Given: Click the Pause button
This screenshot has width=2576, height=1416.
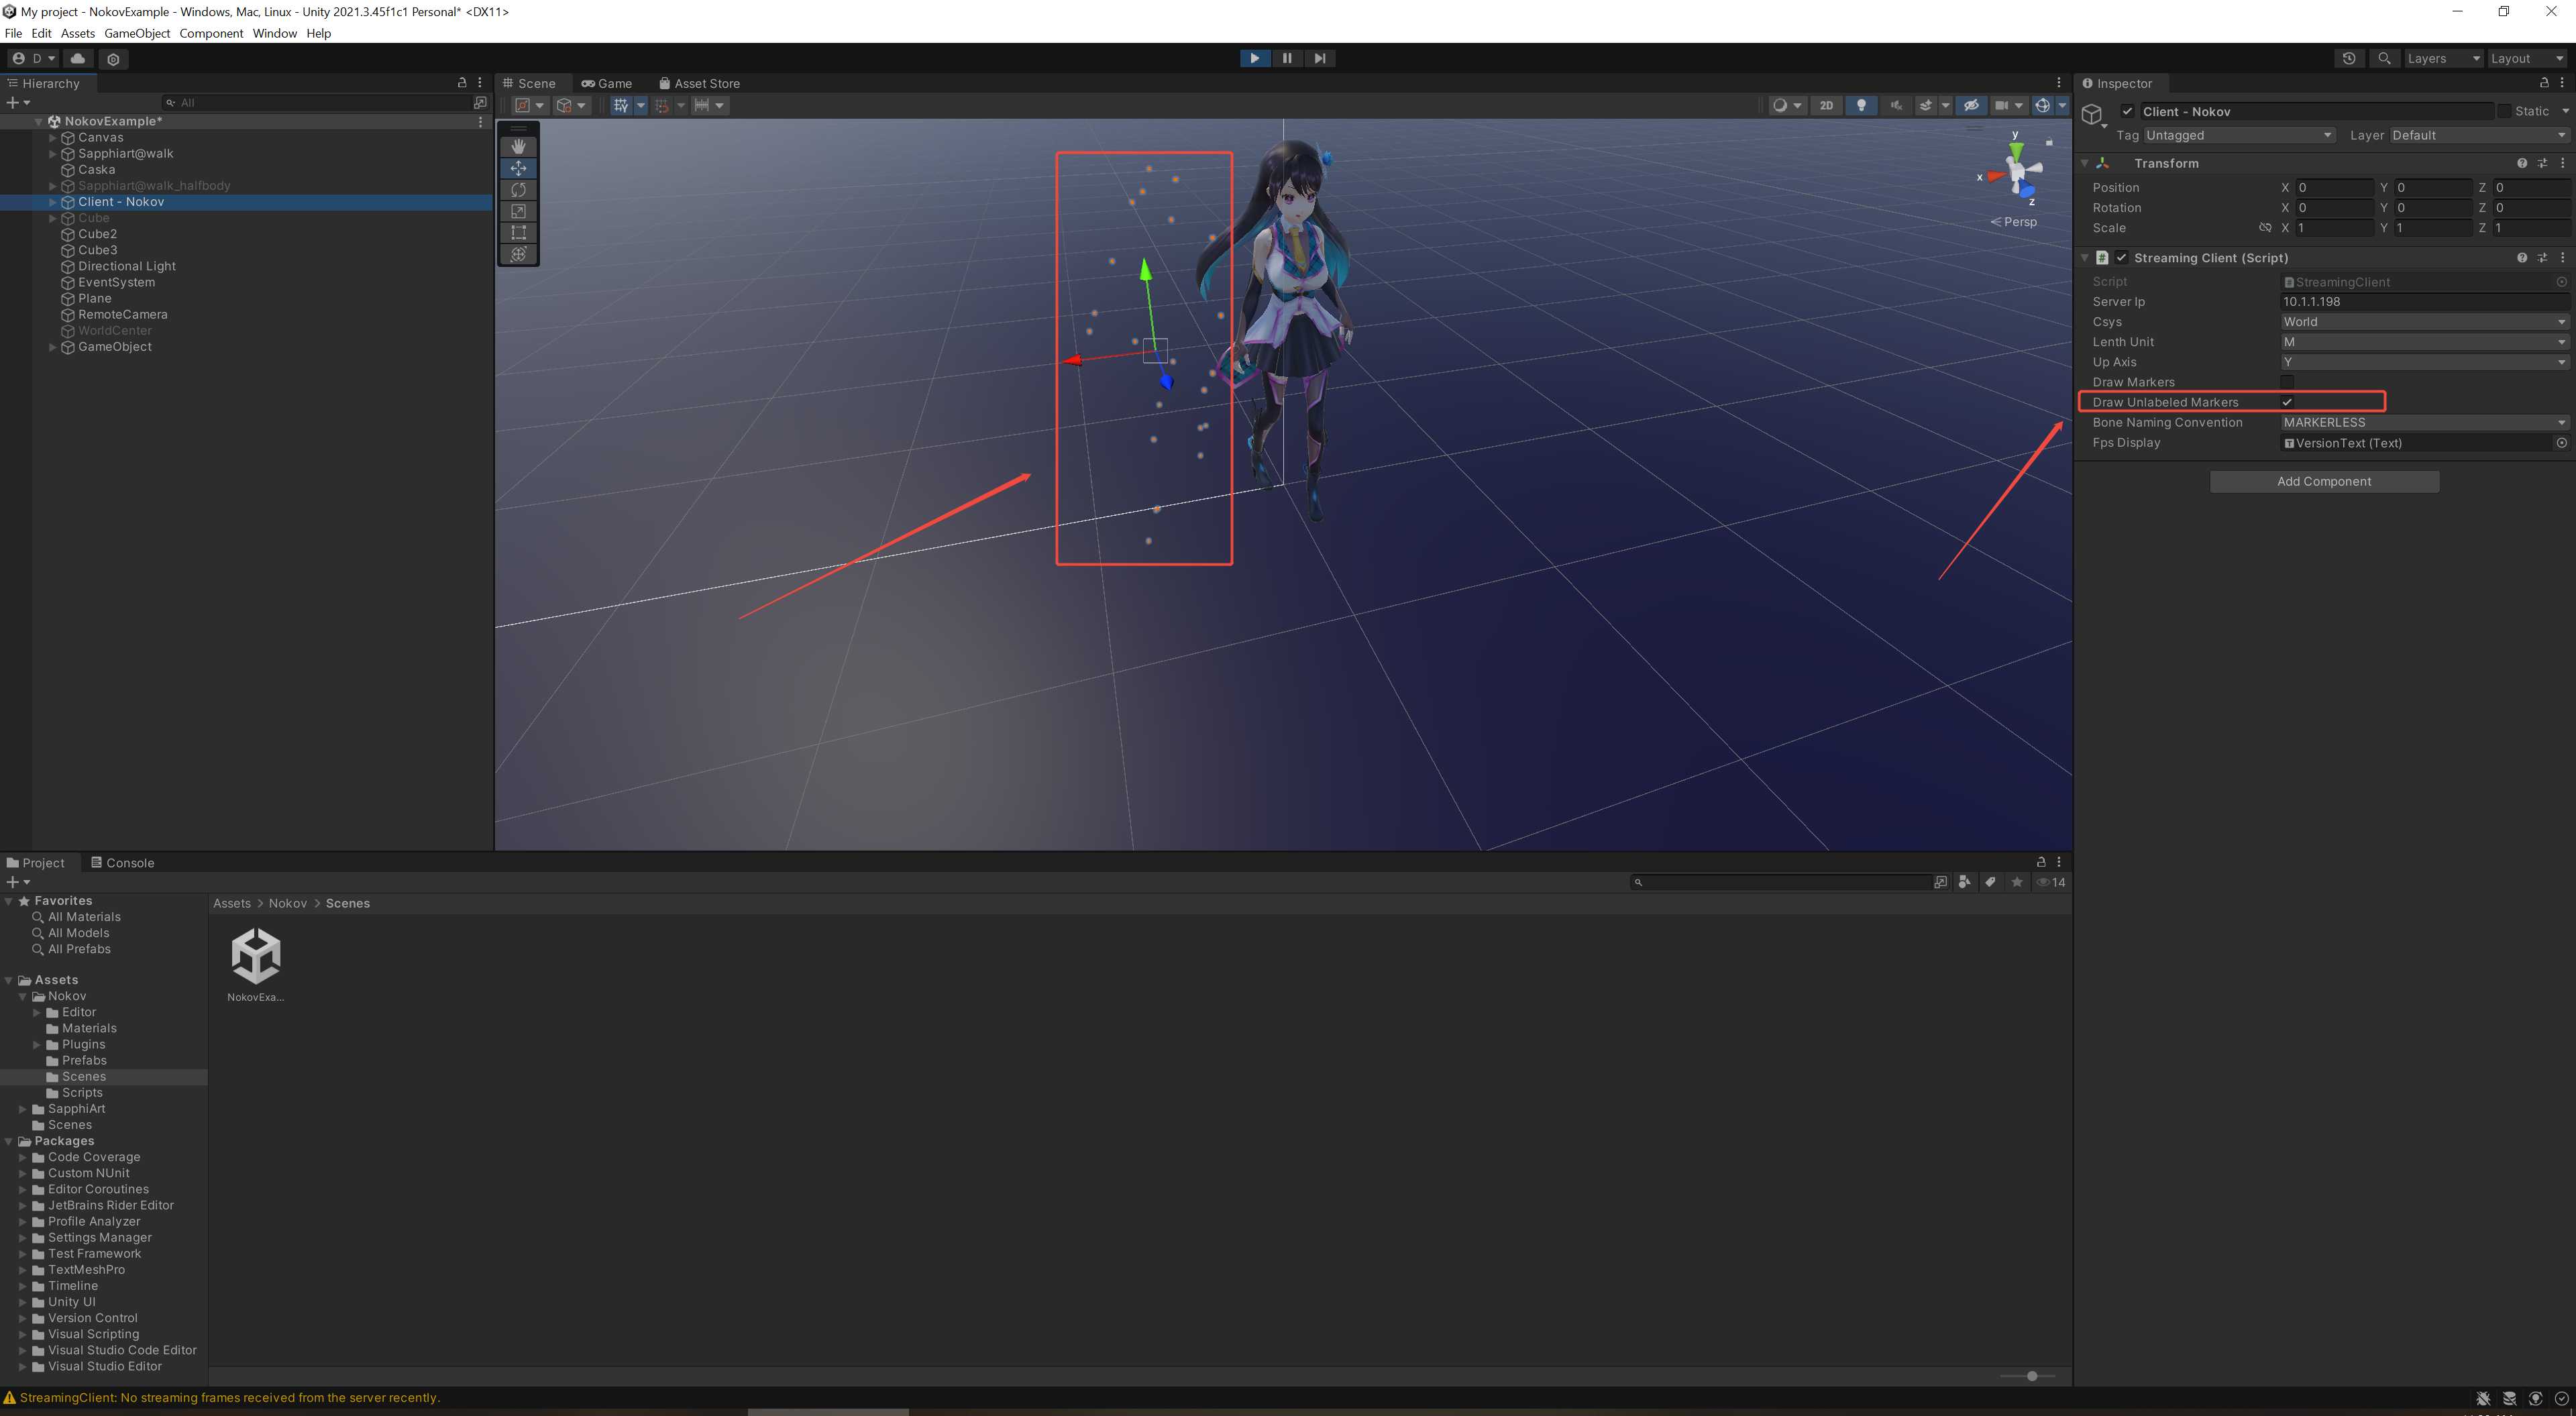Looking at the screenshot, I should pos(1287,58).
